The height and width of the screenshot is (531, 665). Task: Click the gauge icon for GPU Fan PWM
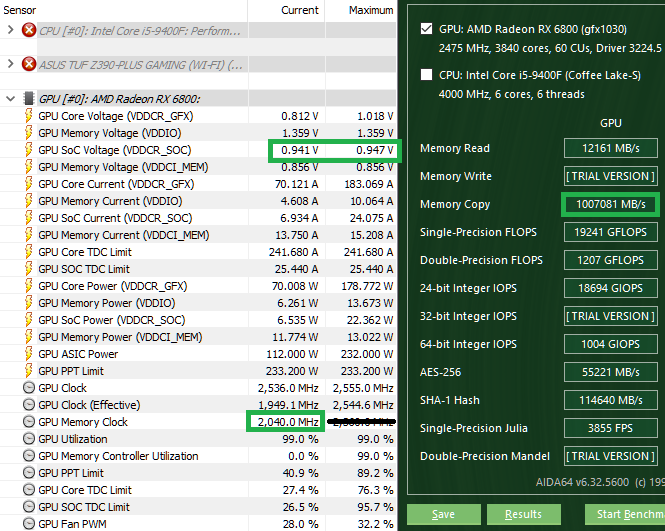(29, 524)
